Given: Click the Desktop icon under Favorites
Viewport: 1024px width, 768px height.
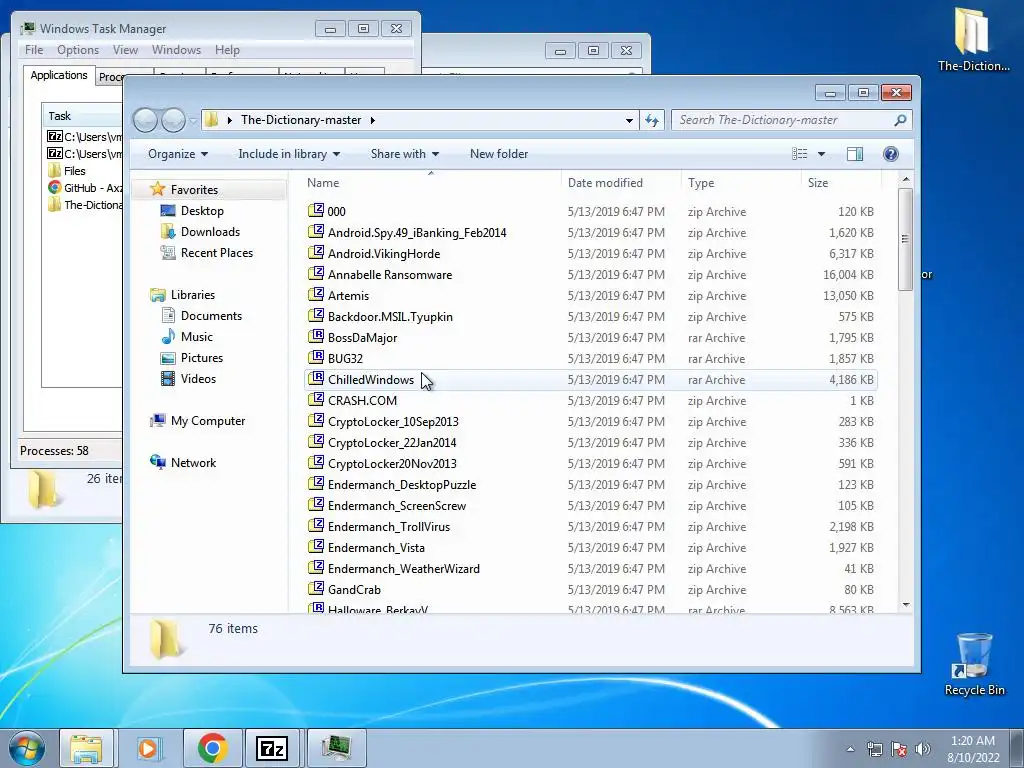Looking at the screenshot, I should point(168,210).
